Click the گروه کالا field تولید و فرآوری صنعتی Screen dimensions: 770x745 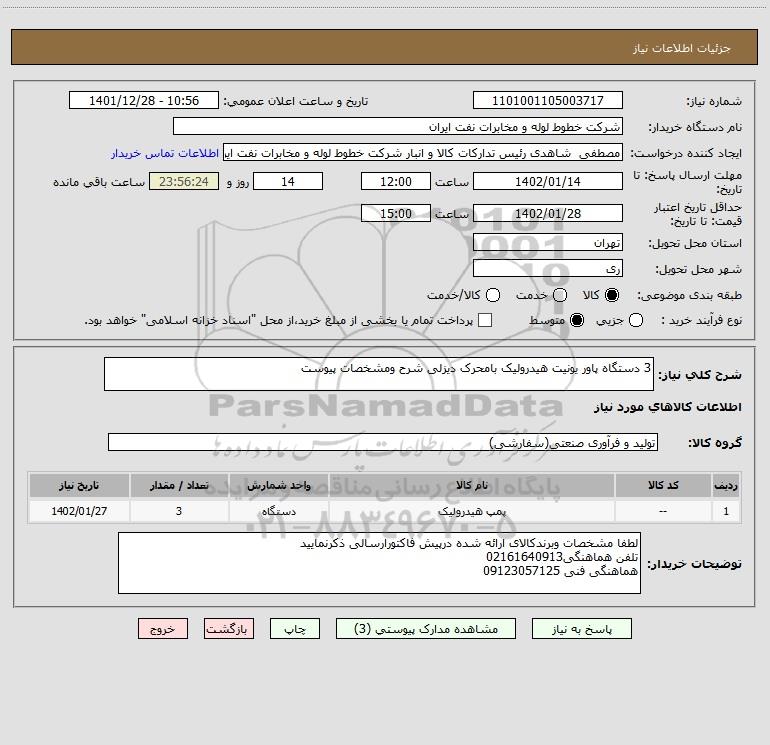383,442
